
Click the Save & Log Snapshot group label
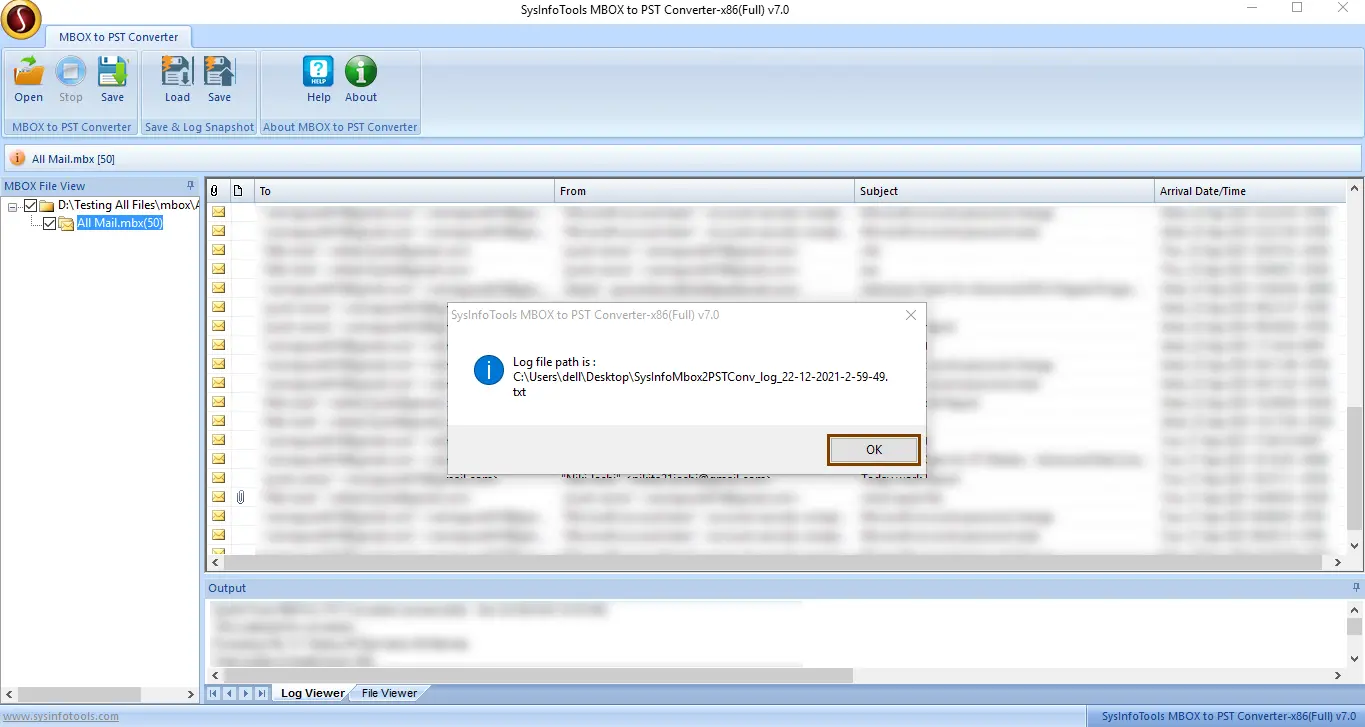coord(199,127)
